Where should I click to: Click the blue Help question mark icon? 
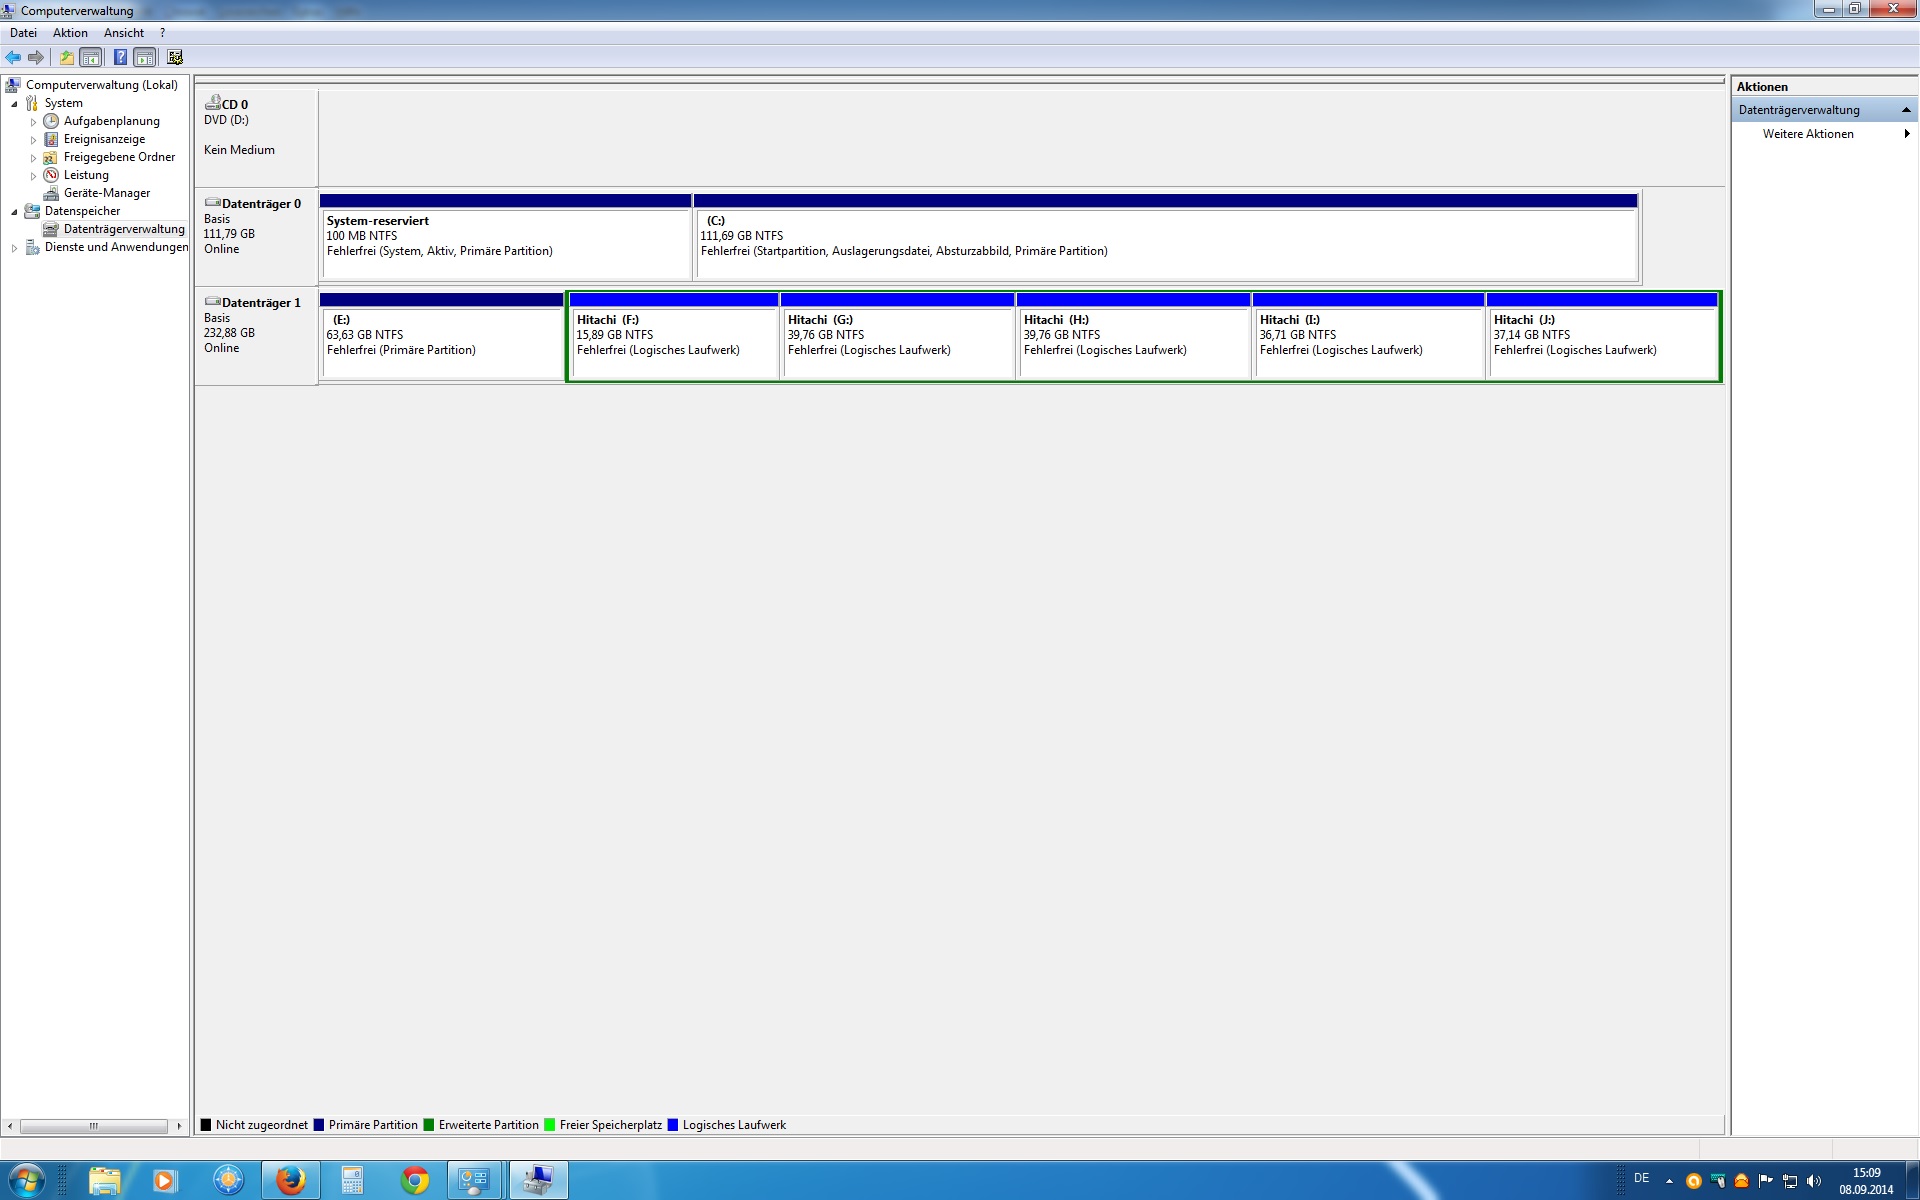[x=120, y=57]
